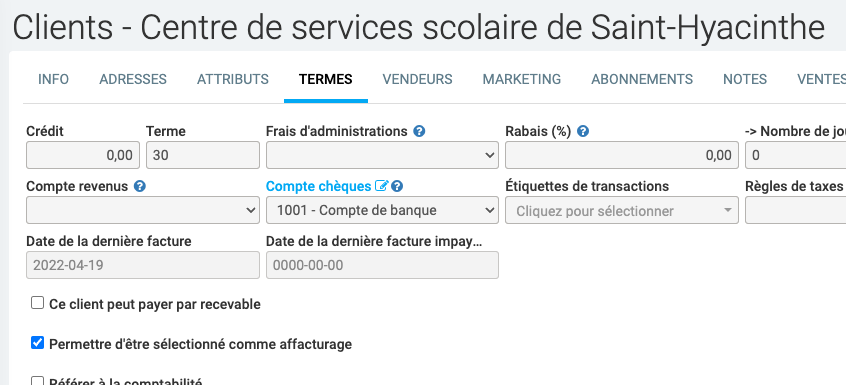Enable 'Ce client peut payer par recevable'
The height and width of the screenshot is (385, 846).
point(37,303)
